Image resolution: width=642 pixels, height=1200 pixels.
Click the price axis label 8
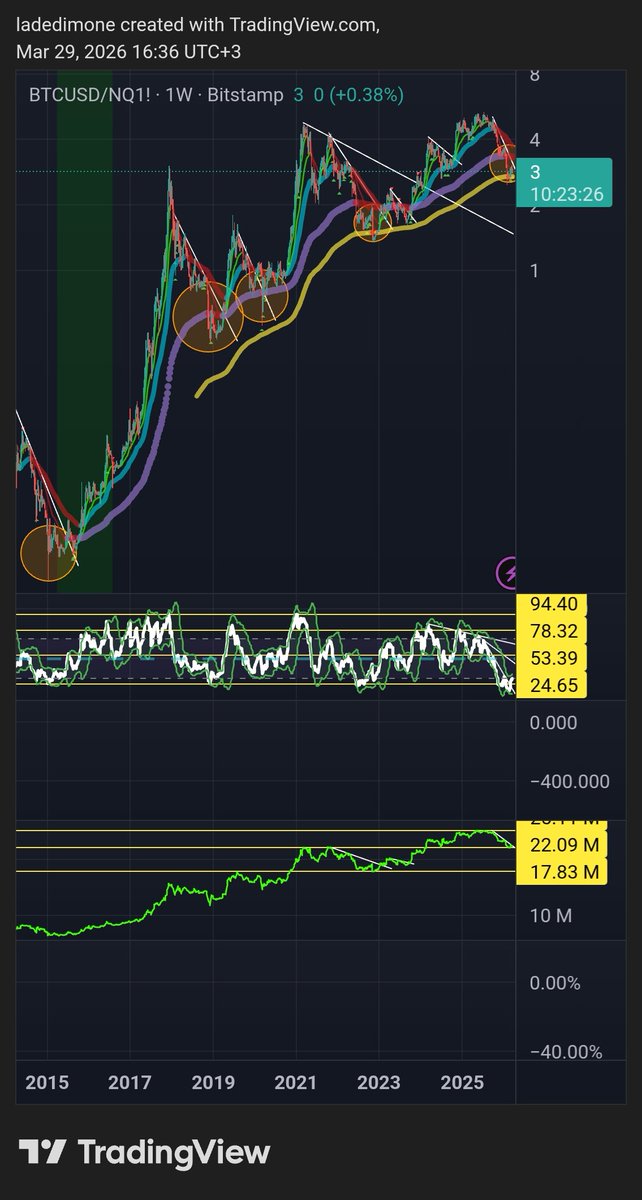pos(536,76)
